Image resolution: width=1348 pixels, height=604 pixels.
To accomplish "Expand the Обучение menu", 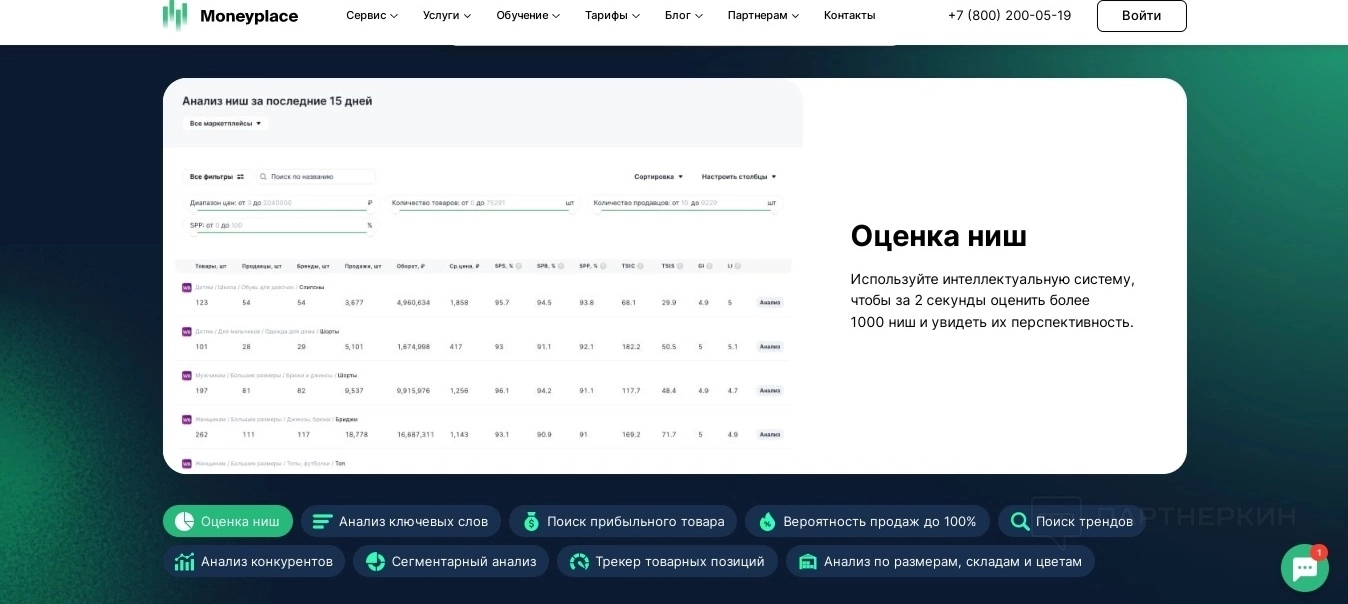I will 528,15.
